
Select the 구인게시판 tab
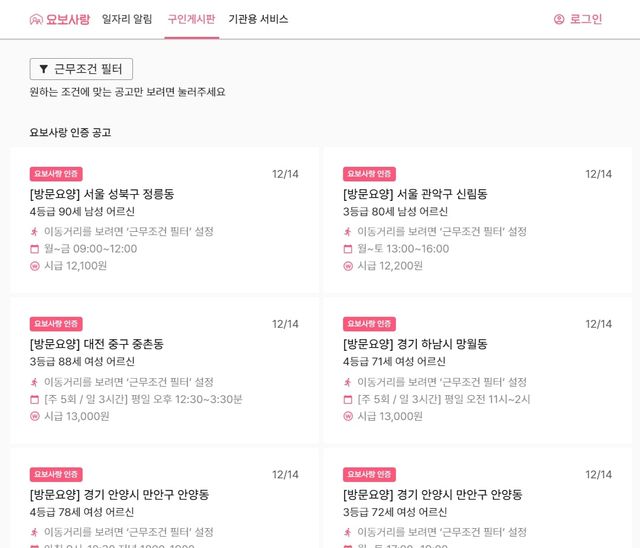[191, 19]
